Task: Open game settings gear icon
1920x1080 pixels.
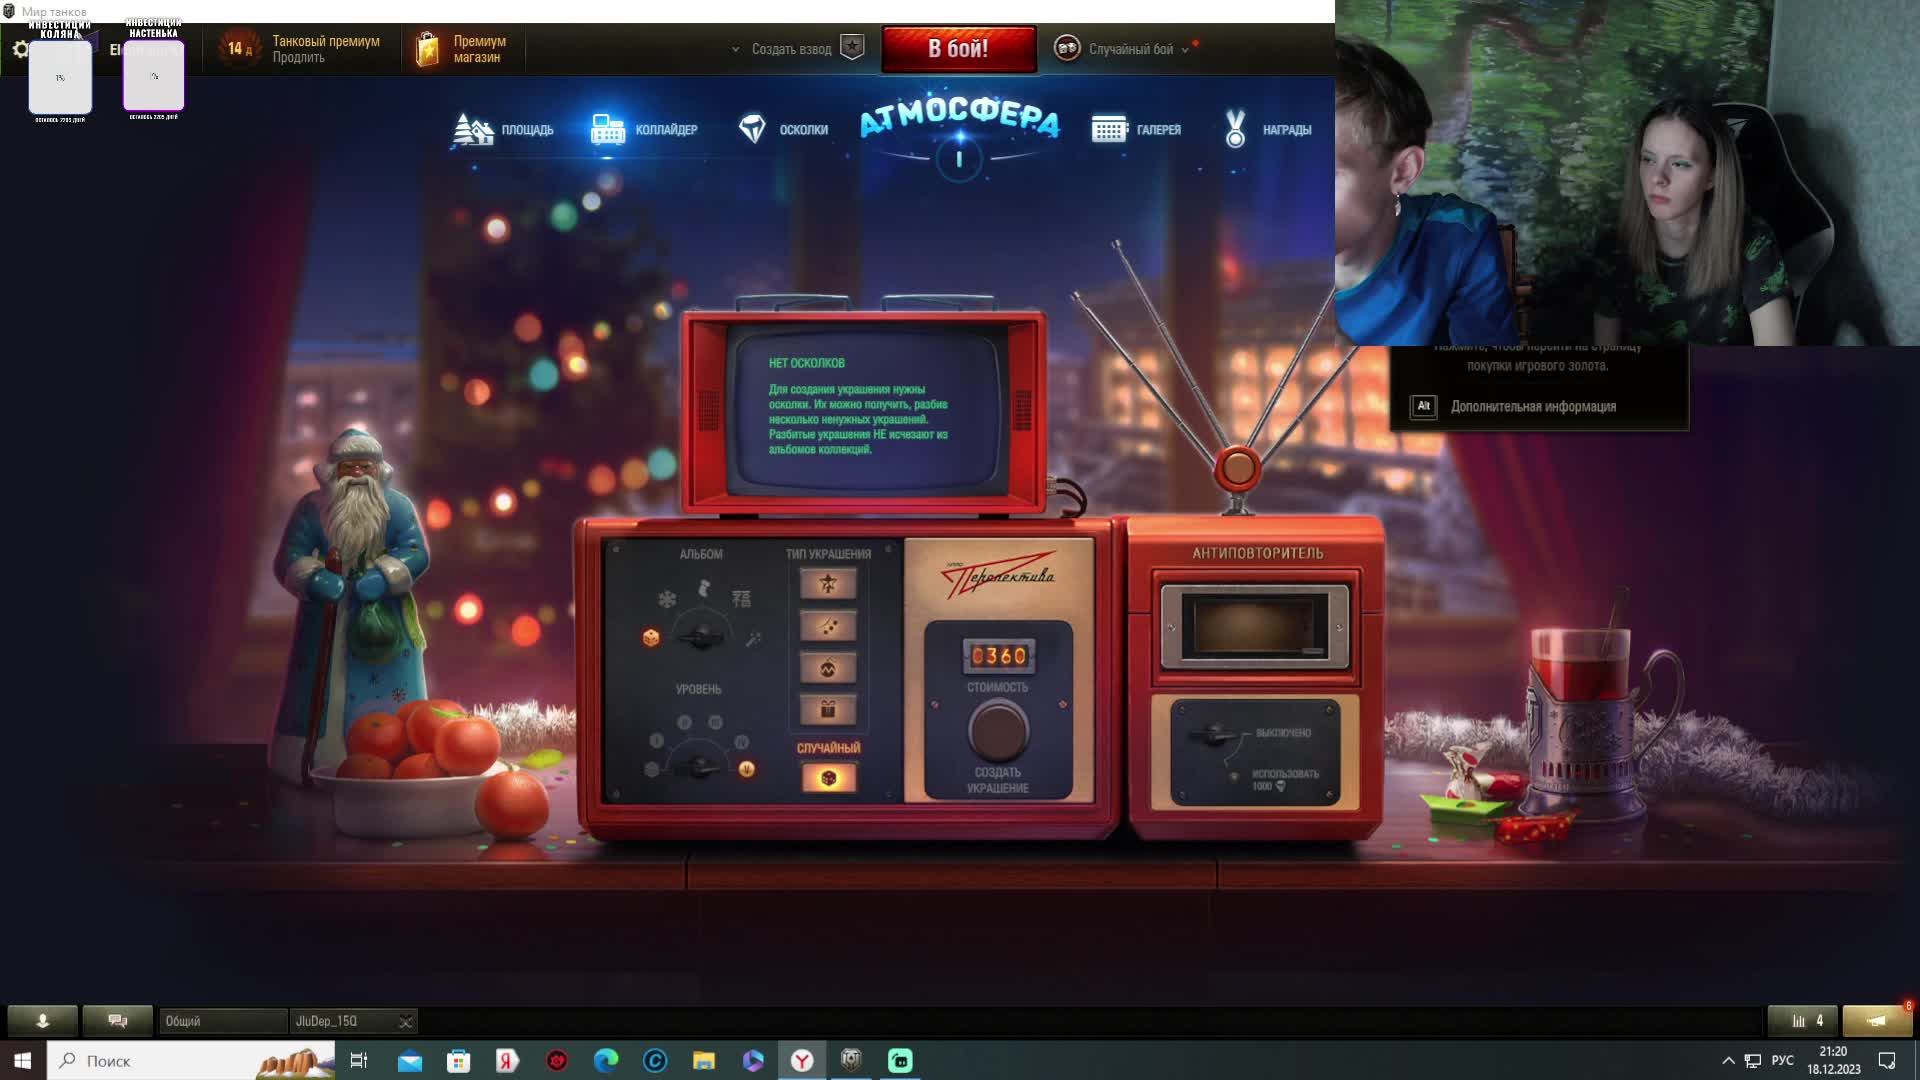Action: pos(20,49)
